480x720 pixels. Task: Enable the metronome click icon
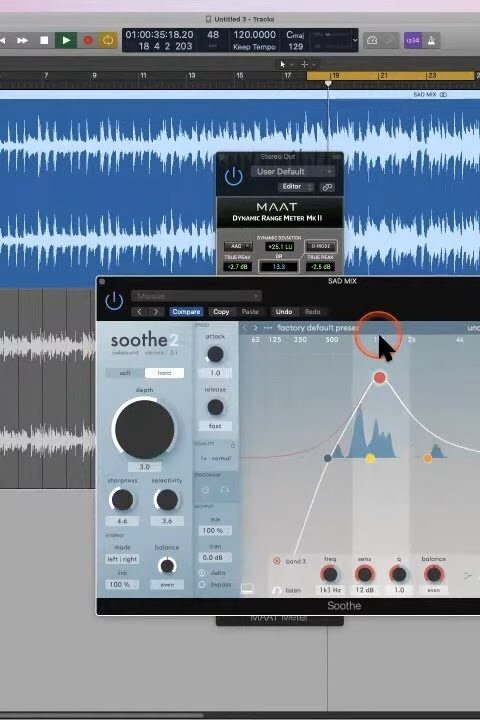coord(431,40)
